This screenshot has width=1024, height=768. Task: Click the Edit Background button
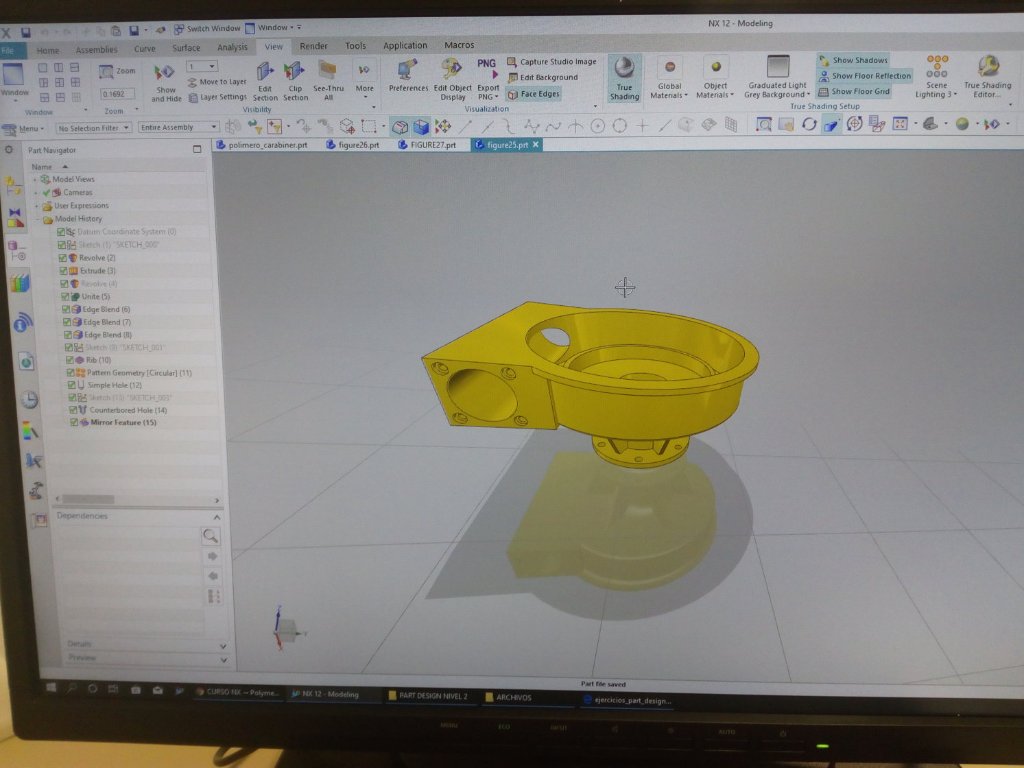[543, 77]
